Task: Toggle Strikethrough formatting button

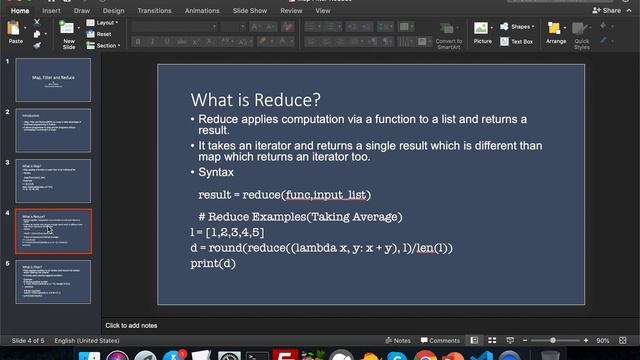Action: click(x=182, y=42)
